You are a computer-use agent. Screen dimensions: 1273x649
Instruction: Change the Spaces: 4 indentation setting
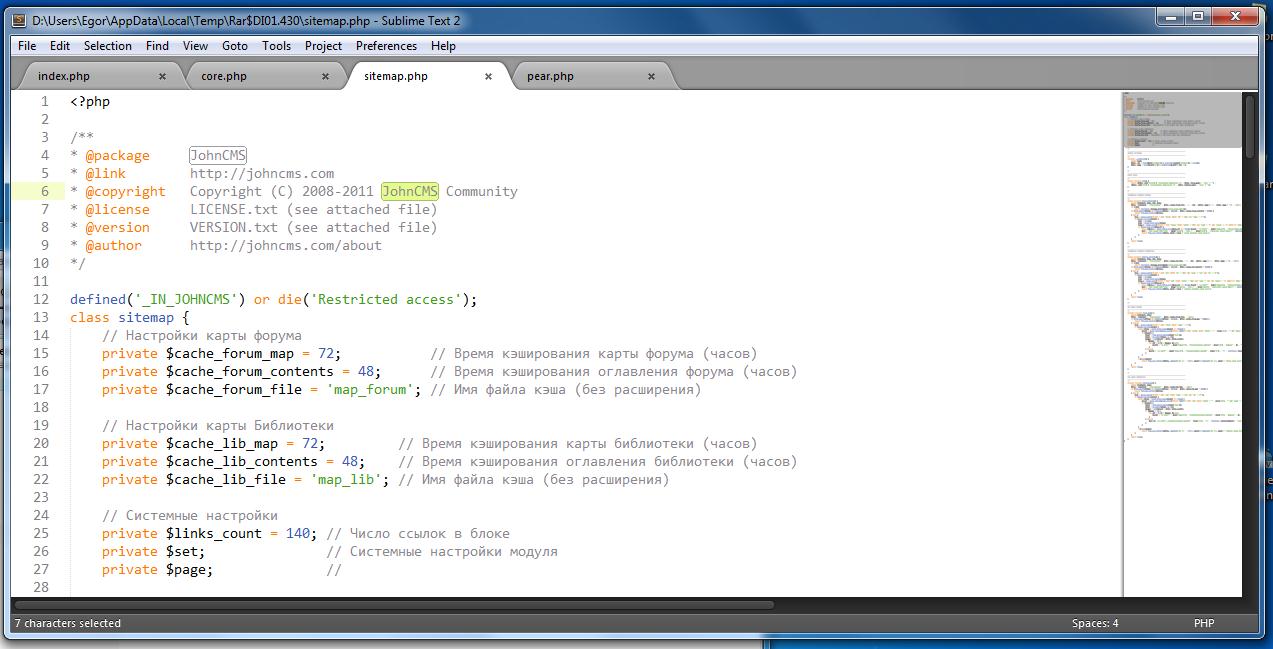(1095, 623)
